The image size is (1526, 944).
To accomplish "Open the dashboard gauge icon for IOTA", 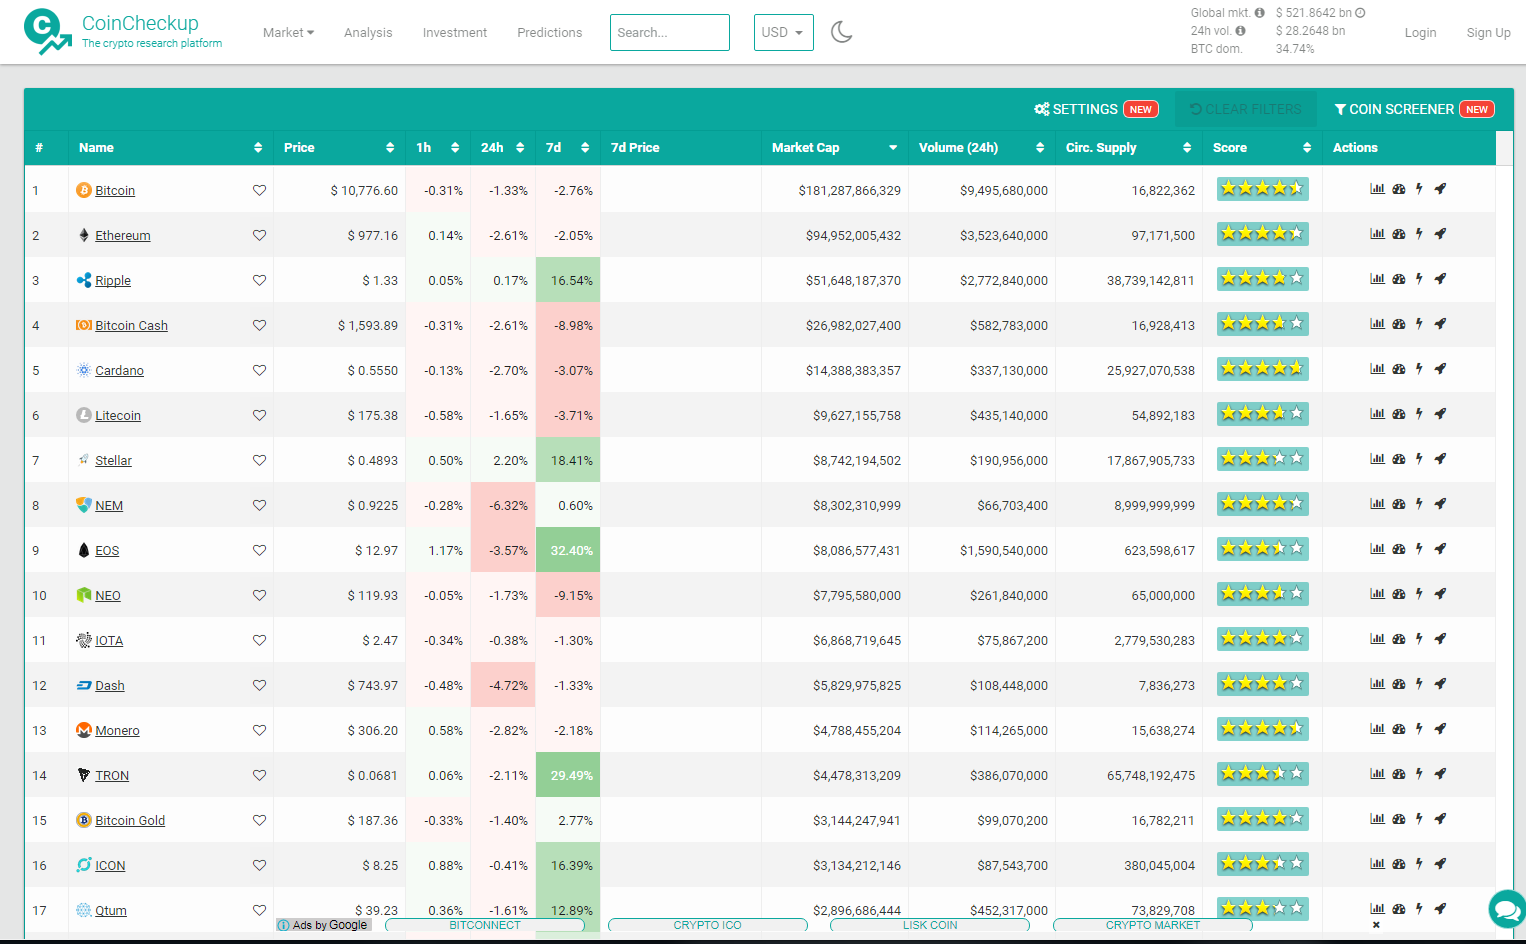I will point(1399,638).
